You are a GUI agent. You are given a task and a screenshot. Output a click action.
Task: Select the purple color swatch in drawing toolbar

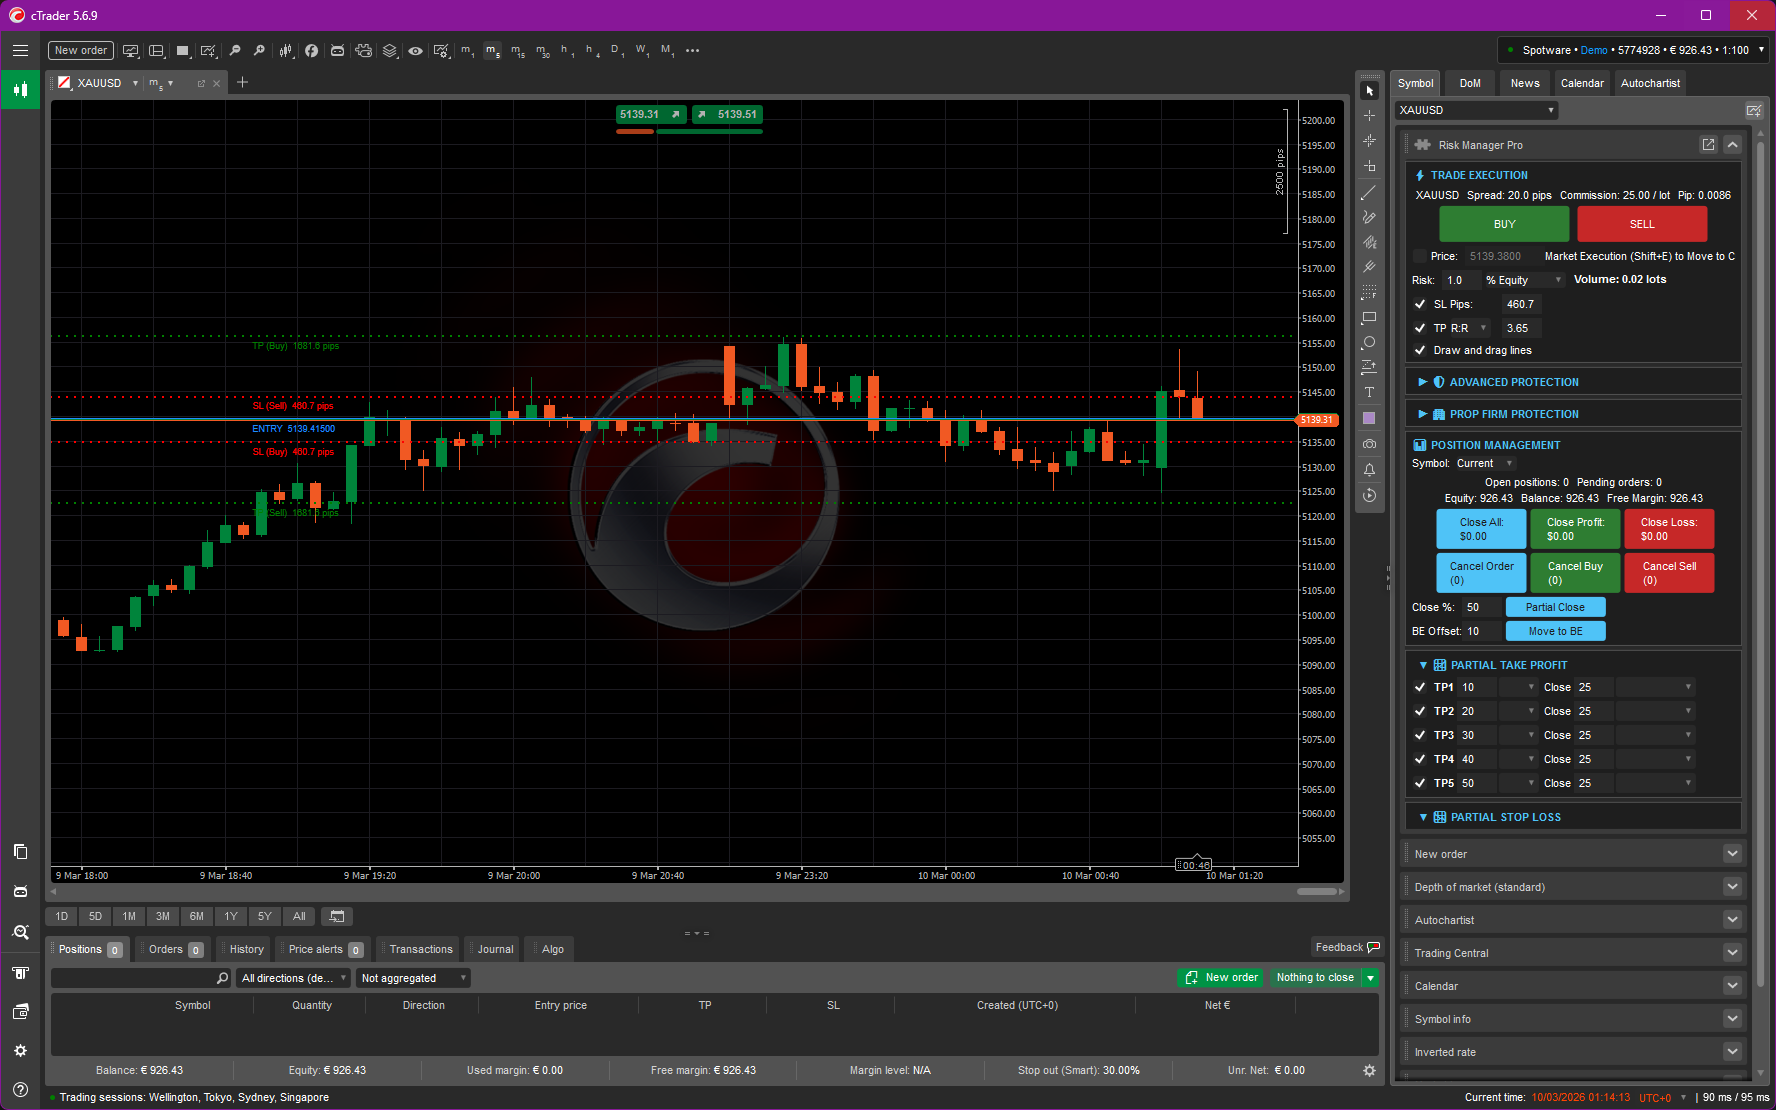click(x=1370, y=417)
